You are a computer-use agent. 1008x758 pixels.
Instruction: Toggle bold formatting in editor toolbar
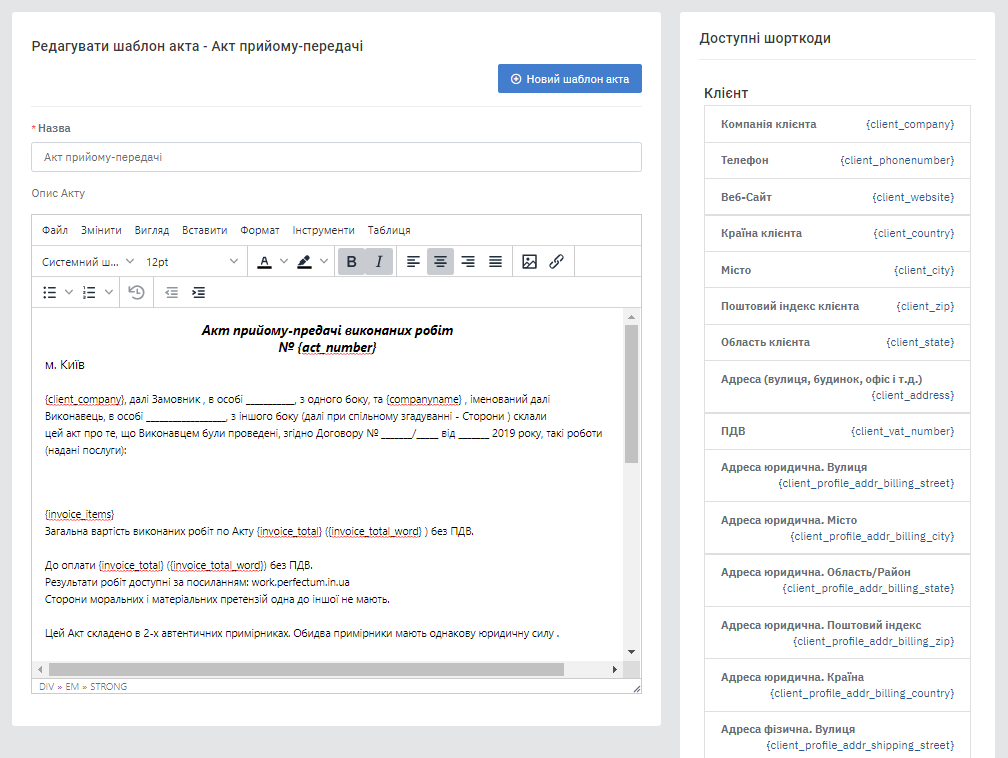click(351, 262)
